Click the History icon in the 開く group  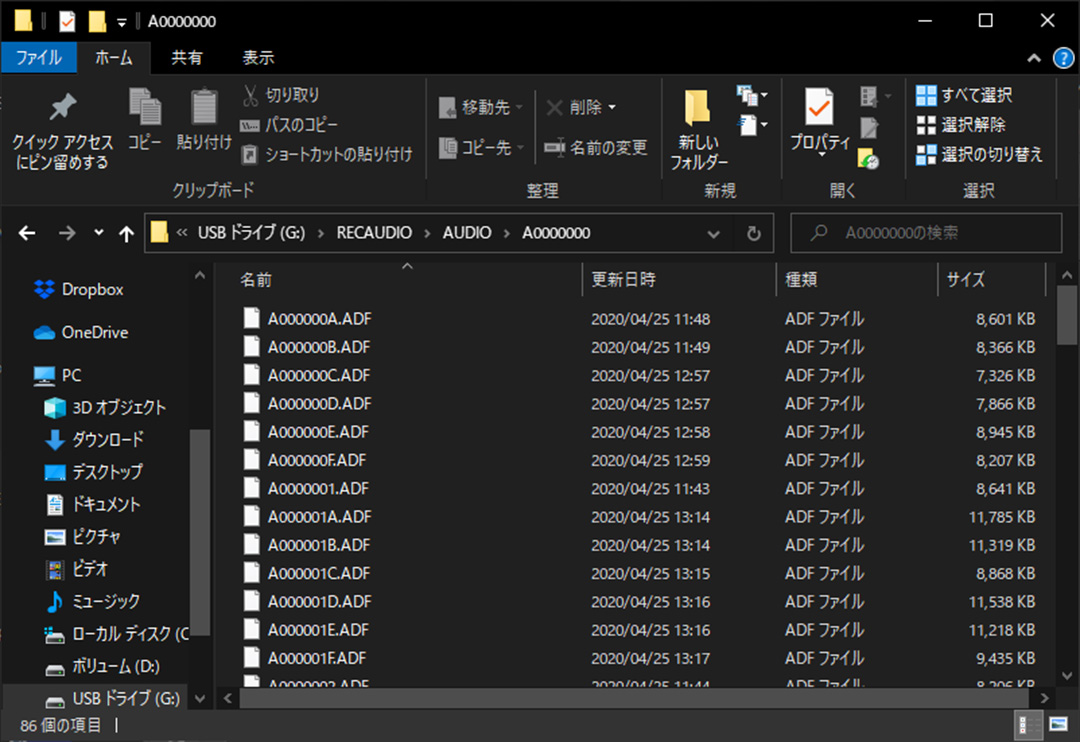pos(869,159)
